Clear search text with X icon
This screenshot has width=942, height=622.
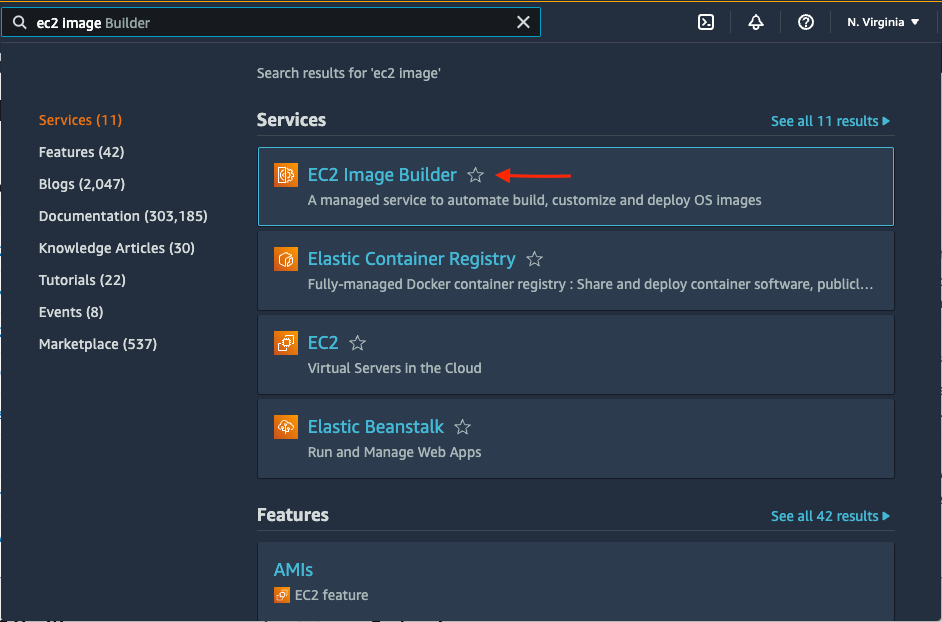click(523, 22)
